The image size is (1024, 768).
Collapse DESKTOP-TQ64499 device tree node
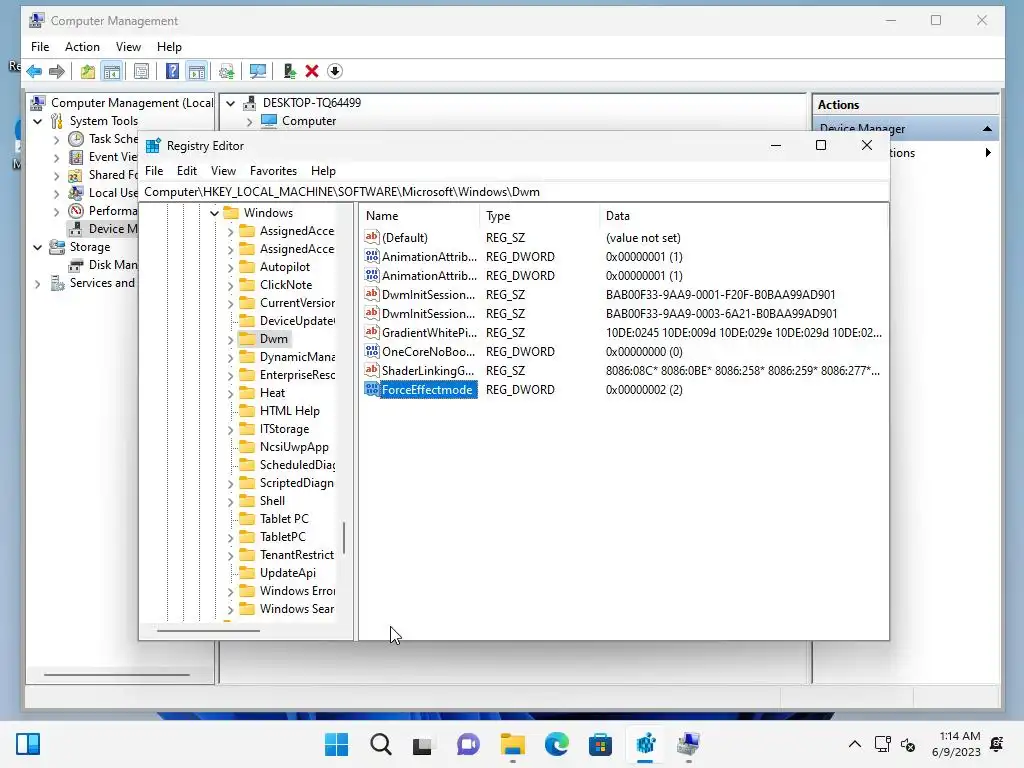click(231, 103)
